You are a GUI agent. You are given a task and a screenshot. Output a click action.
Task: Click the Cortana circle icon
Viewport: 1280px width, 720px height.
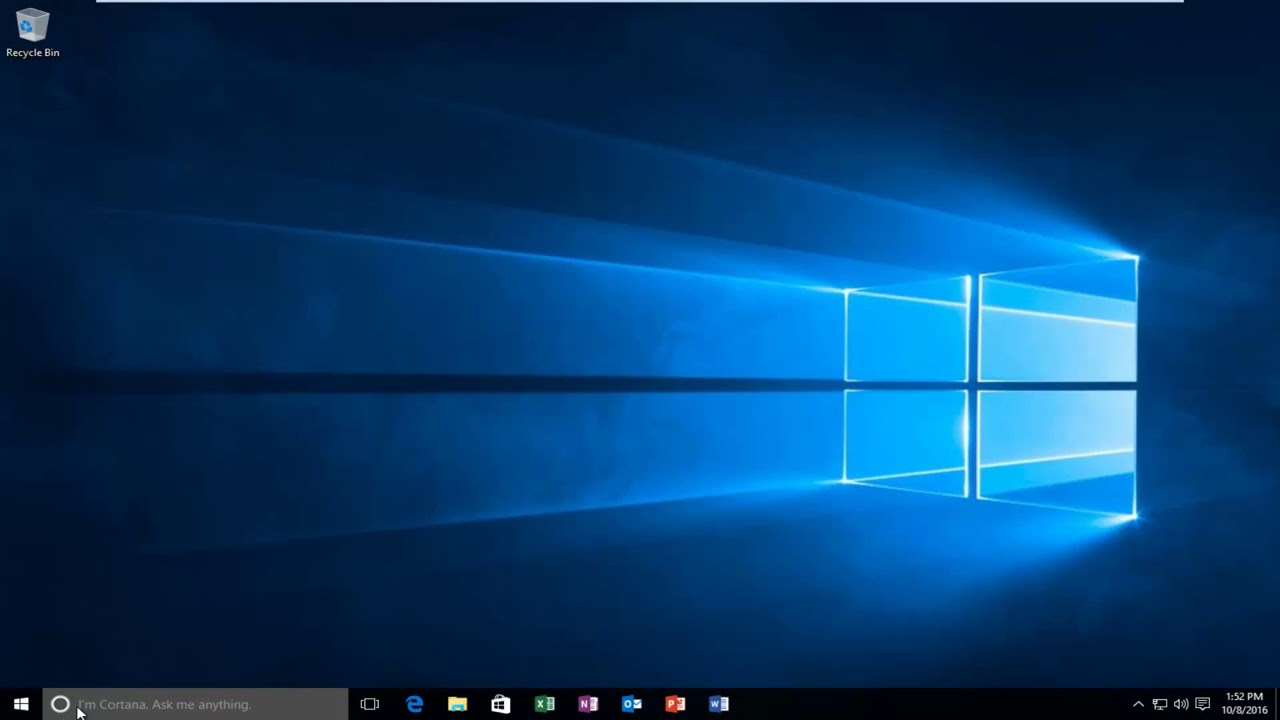(60, 704)
